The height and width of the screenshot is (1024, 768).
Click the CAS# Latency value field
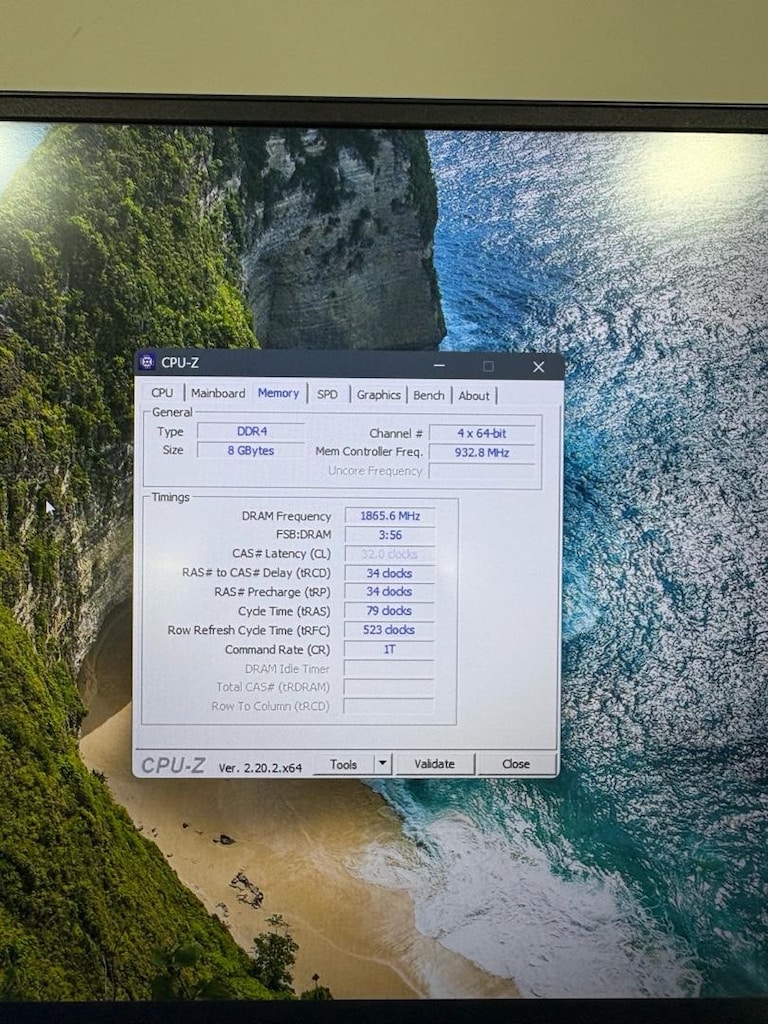[x=390, y=554]
